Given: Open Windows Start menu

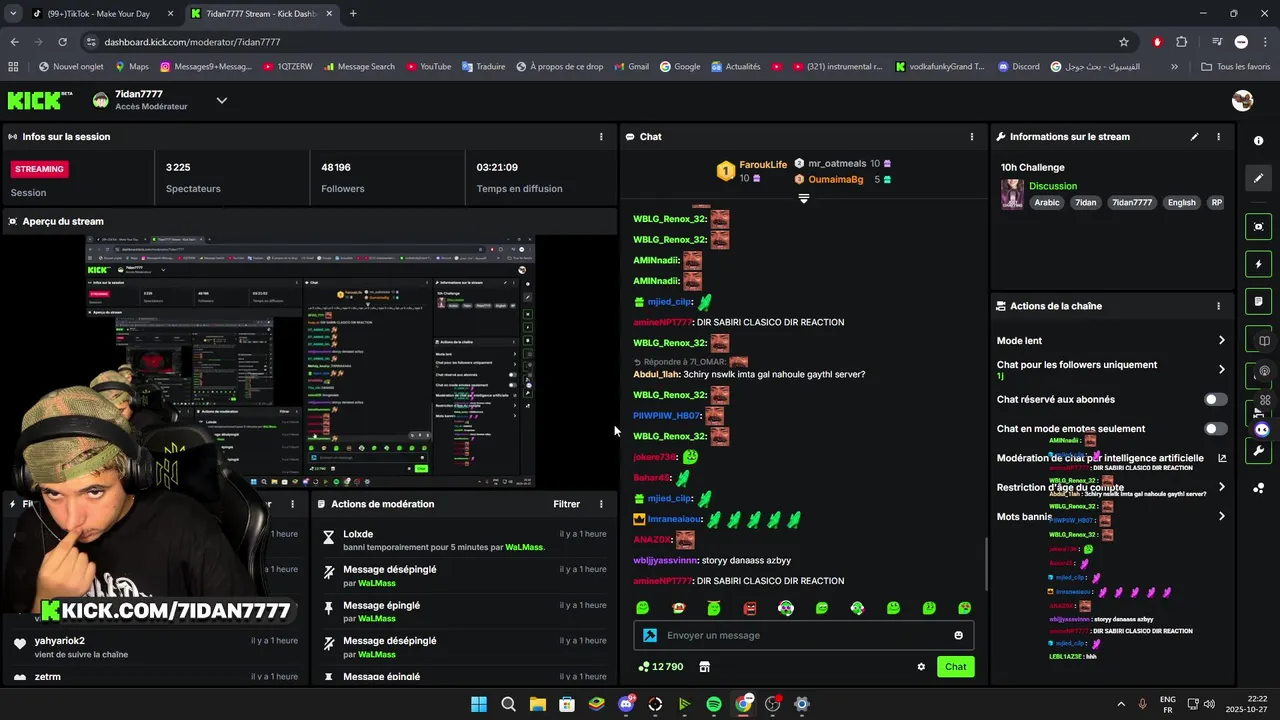Looking at the screenshot, I should point(479,704).
